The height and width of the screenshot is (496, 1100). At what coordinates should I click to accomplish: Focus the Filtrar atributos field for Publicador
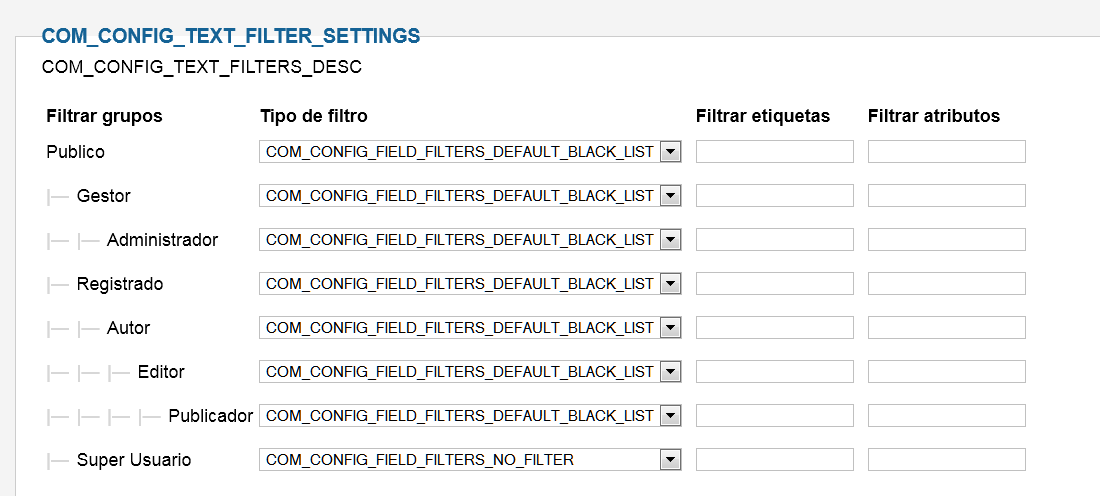tap(946, 416)
